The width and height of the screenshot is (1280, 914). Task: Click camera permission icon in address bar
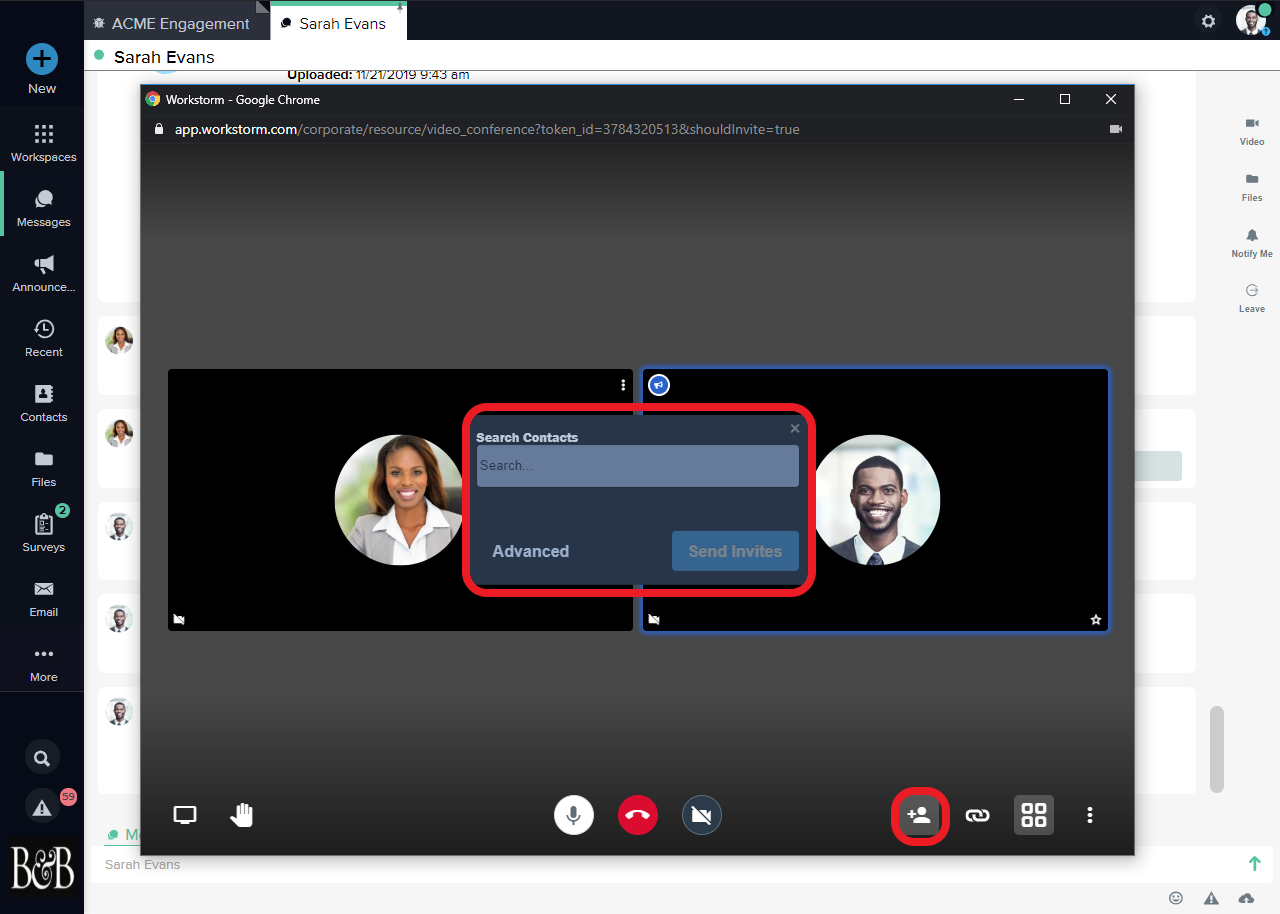pyautogui.click(x=1116, y=129)
